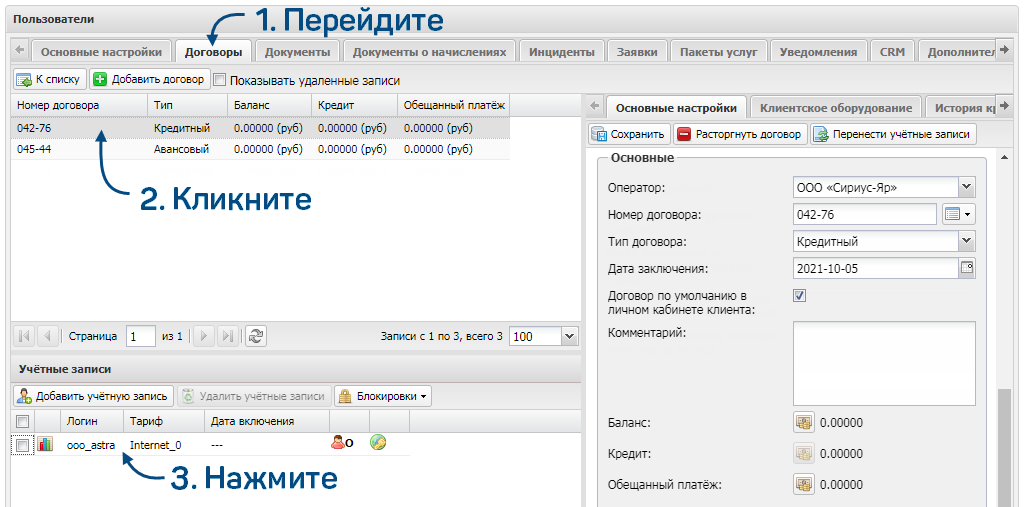Screen dimensions: 1024x507
Task: Go to next page of contracts
Action: point(204,336)
